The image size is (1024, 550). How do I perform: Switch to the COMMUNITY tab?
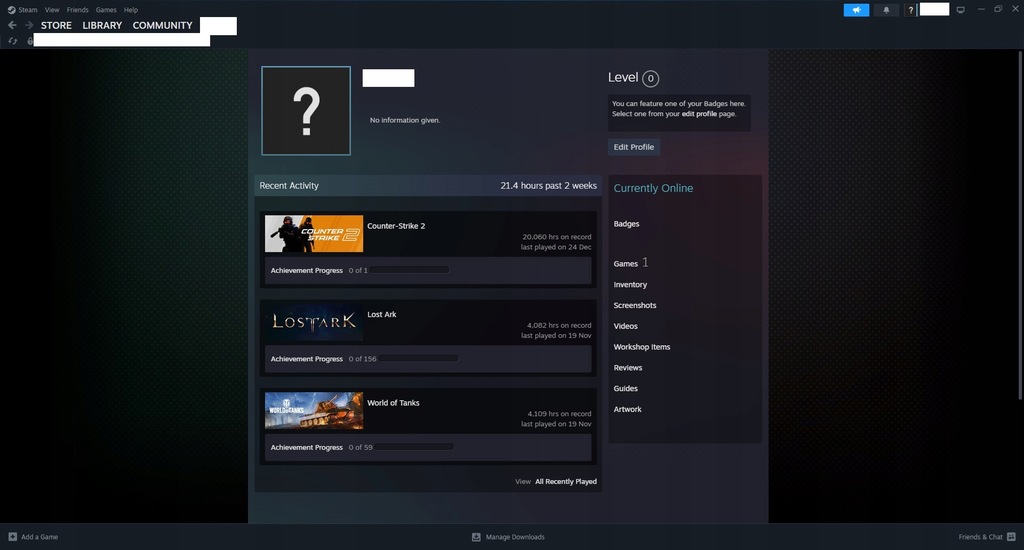pos(163,25)
